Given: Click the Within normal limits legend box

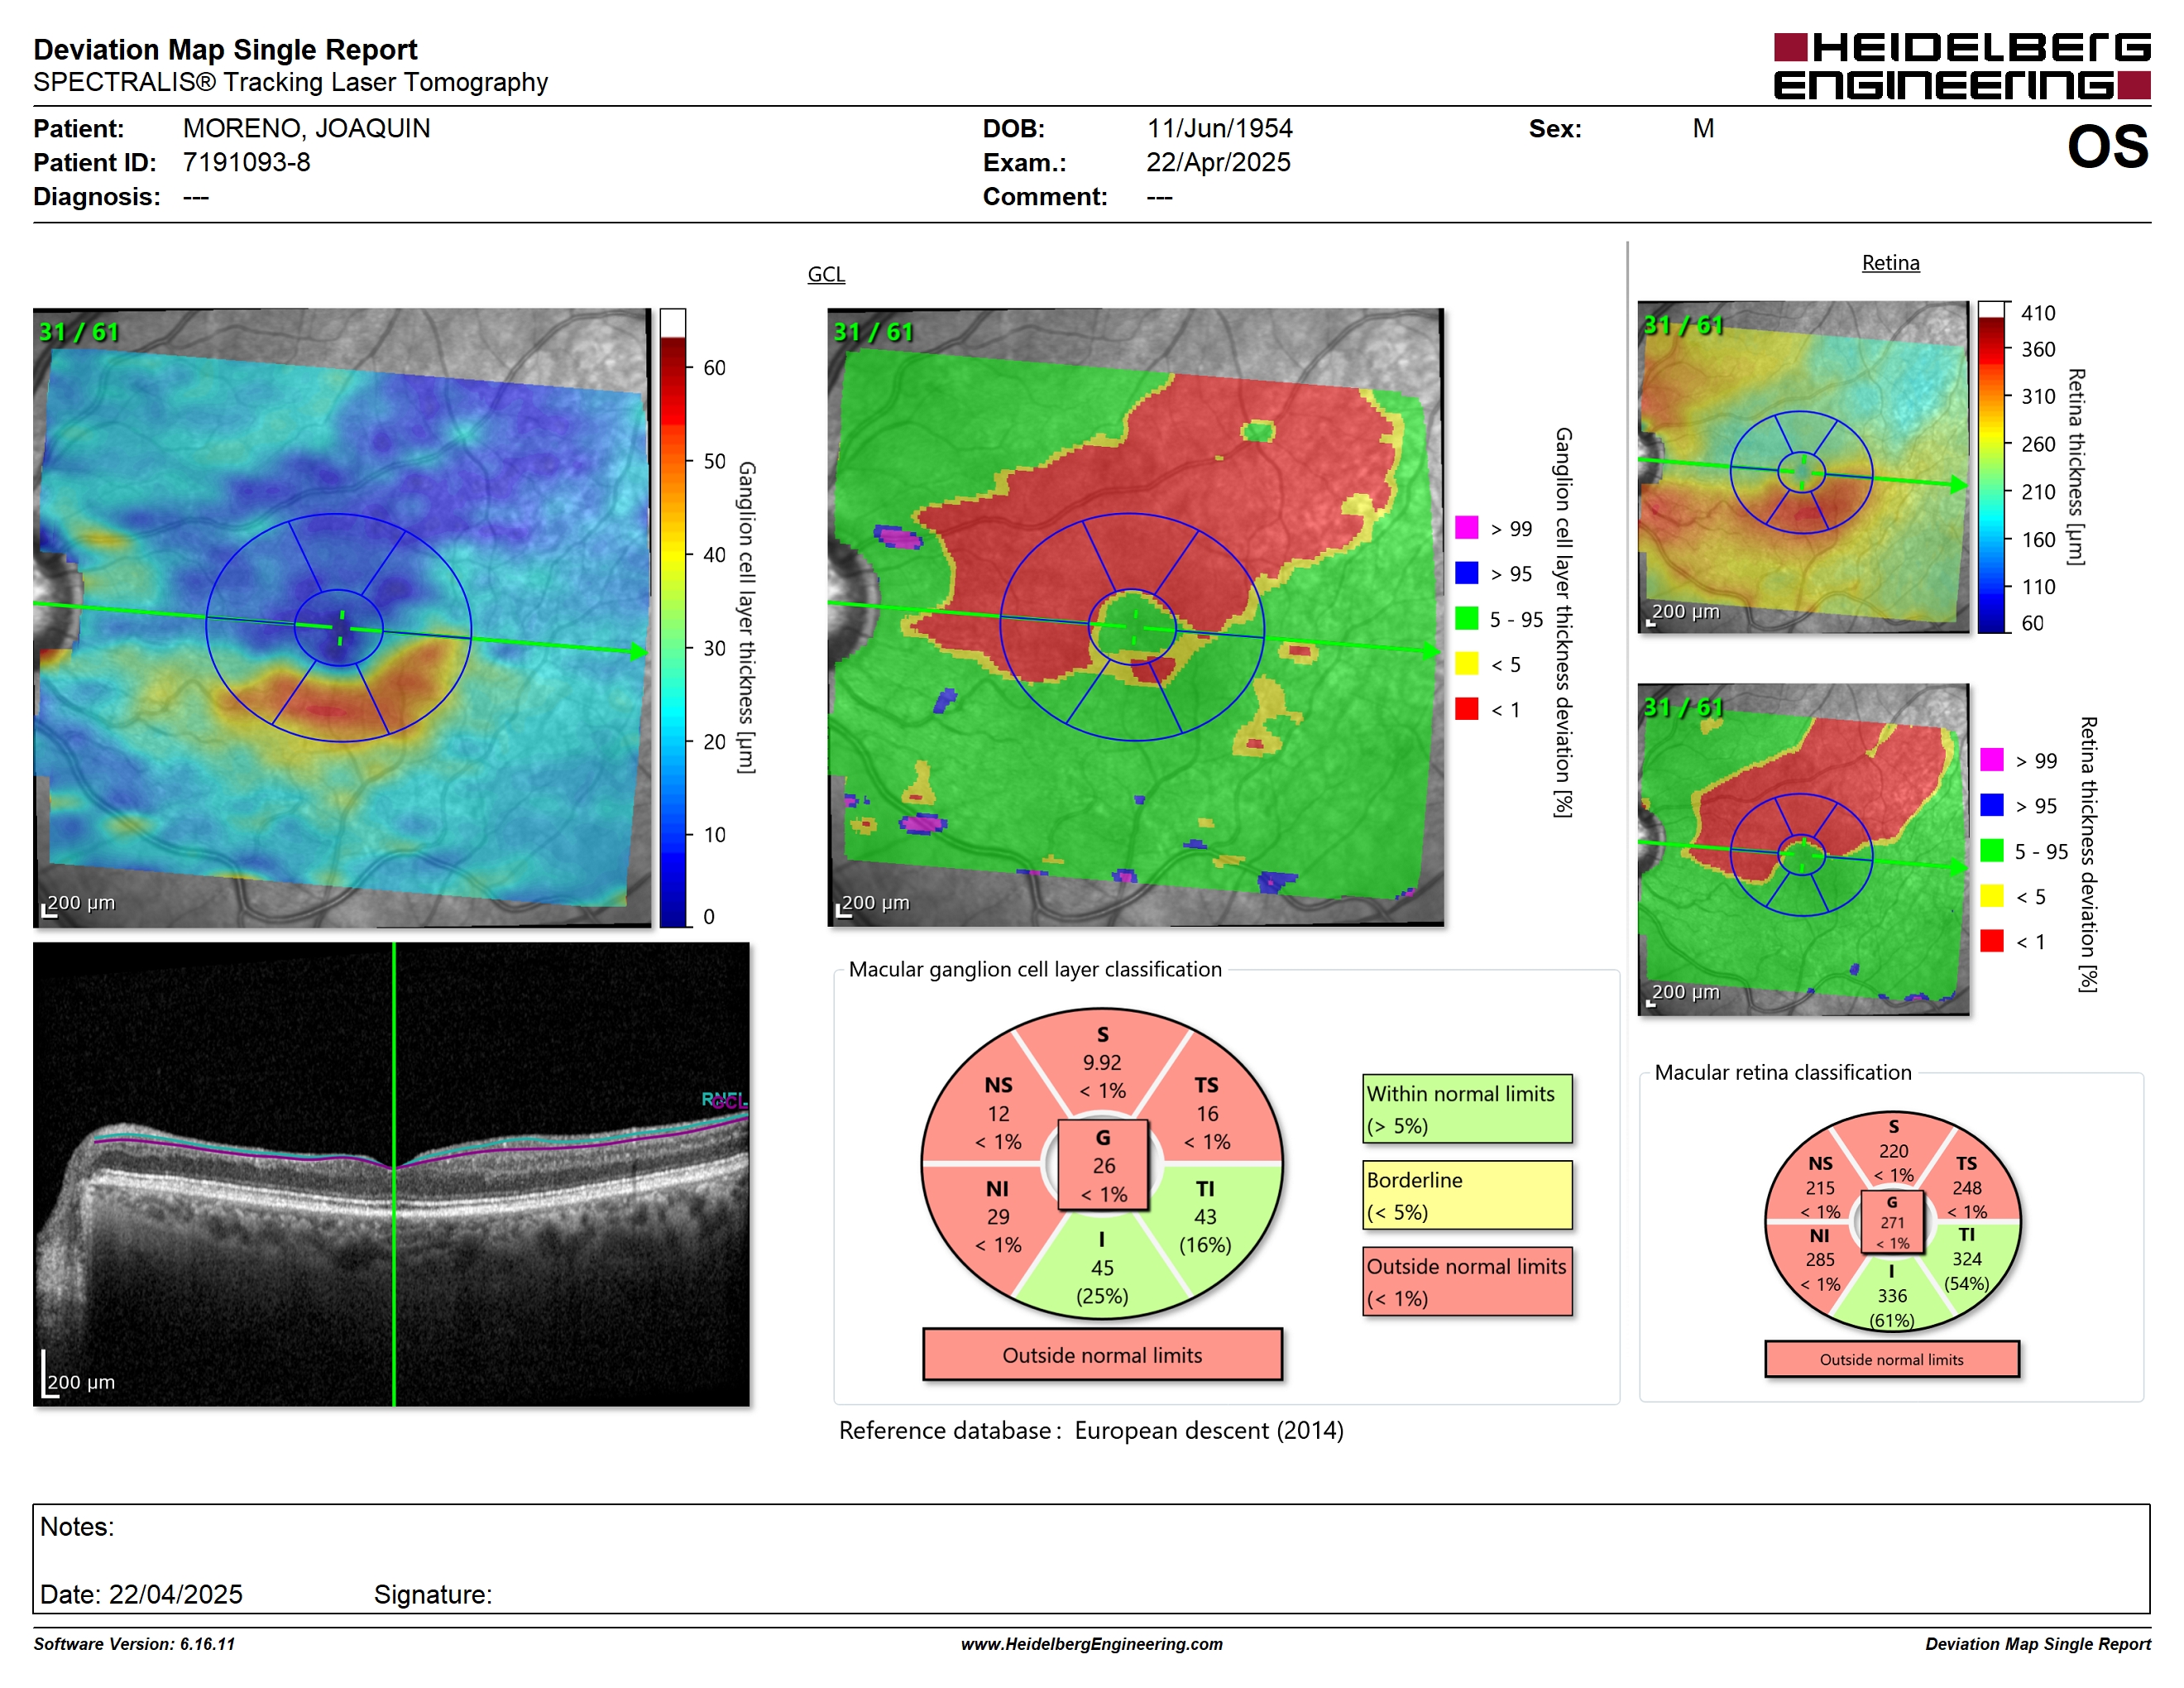Looking at the screenshot, I should point(1467,1109).
